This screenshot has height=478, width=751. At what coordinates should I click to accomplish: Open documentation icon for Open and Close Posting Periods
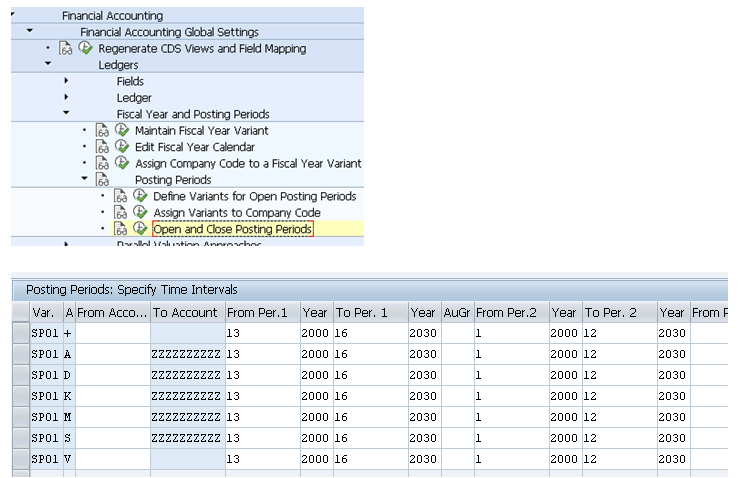point(120,229)
